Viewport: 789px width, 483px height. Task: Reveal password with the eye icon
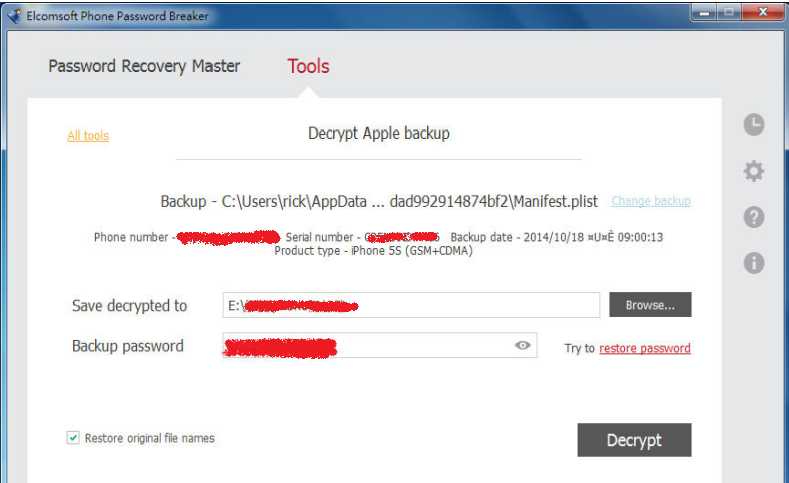point(522,345)
